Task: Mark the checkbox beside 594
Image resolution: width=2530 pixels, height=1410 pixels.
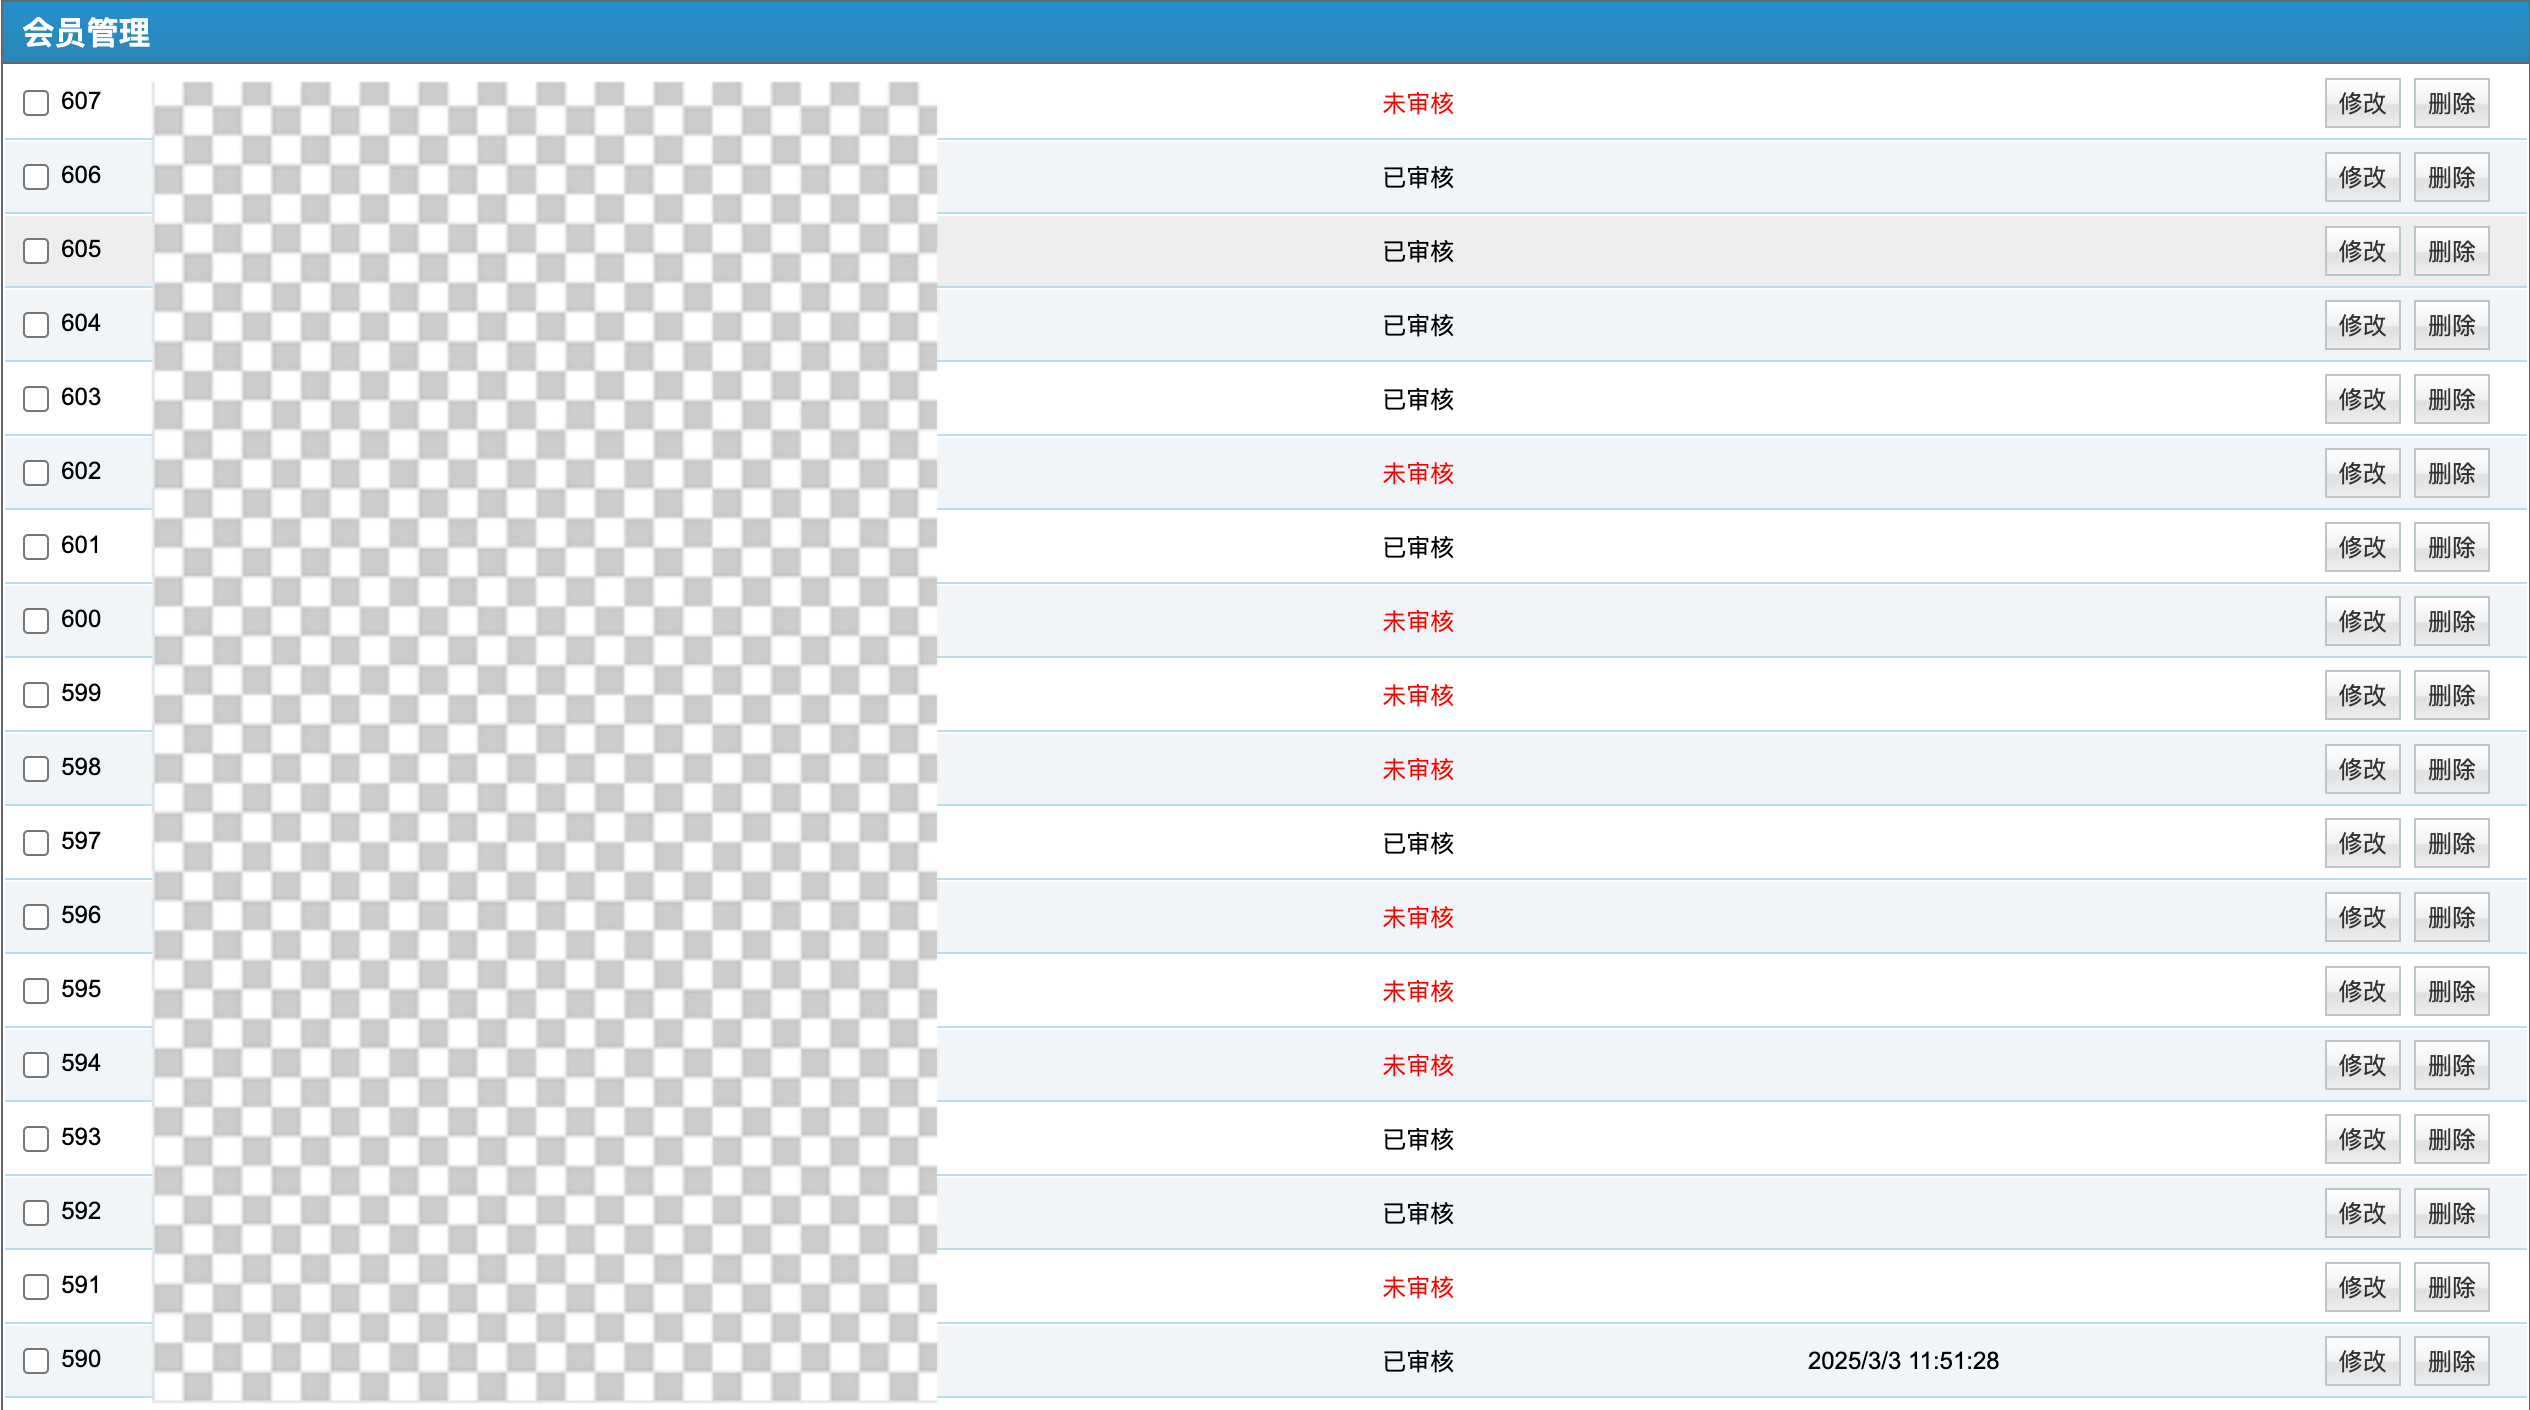Action: pos(36,1065)
